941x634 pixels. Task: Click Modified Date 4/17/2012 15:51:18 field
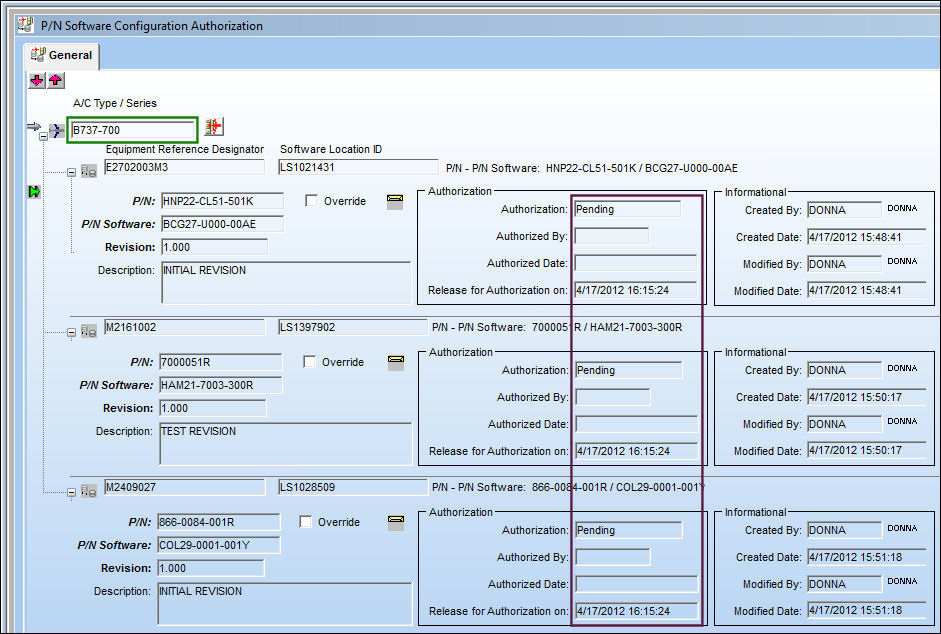(867, 610)
